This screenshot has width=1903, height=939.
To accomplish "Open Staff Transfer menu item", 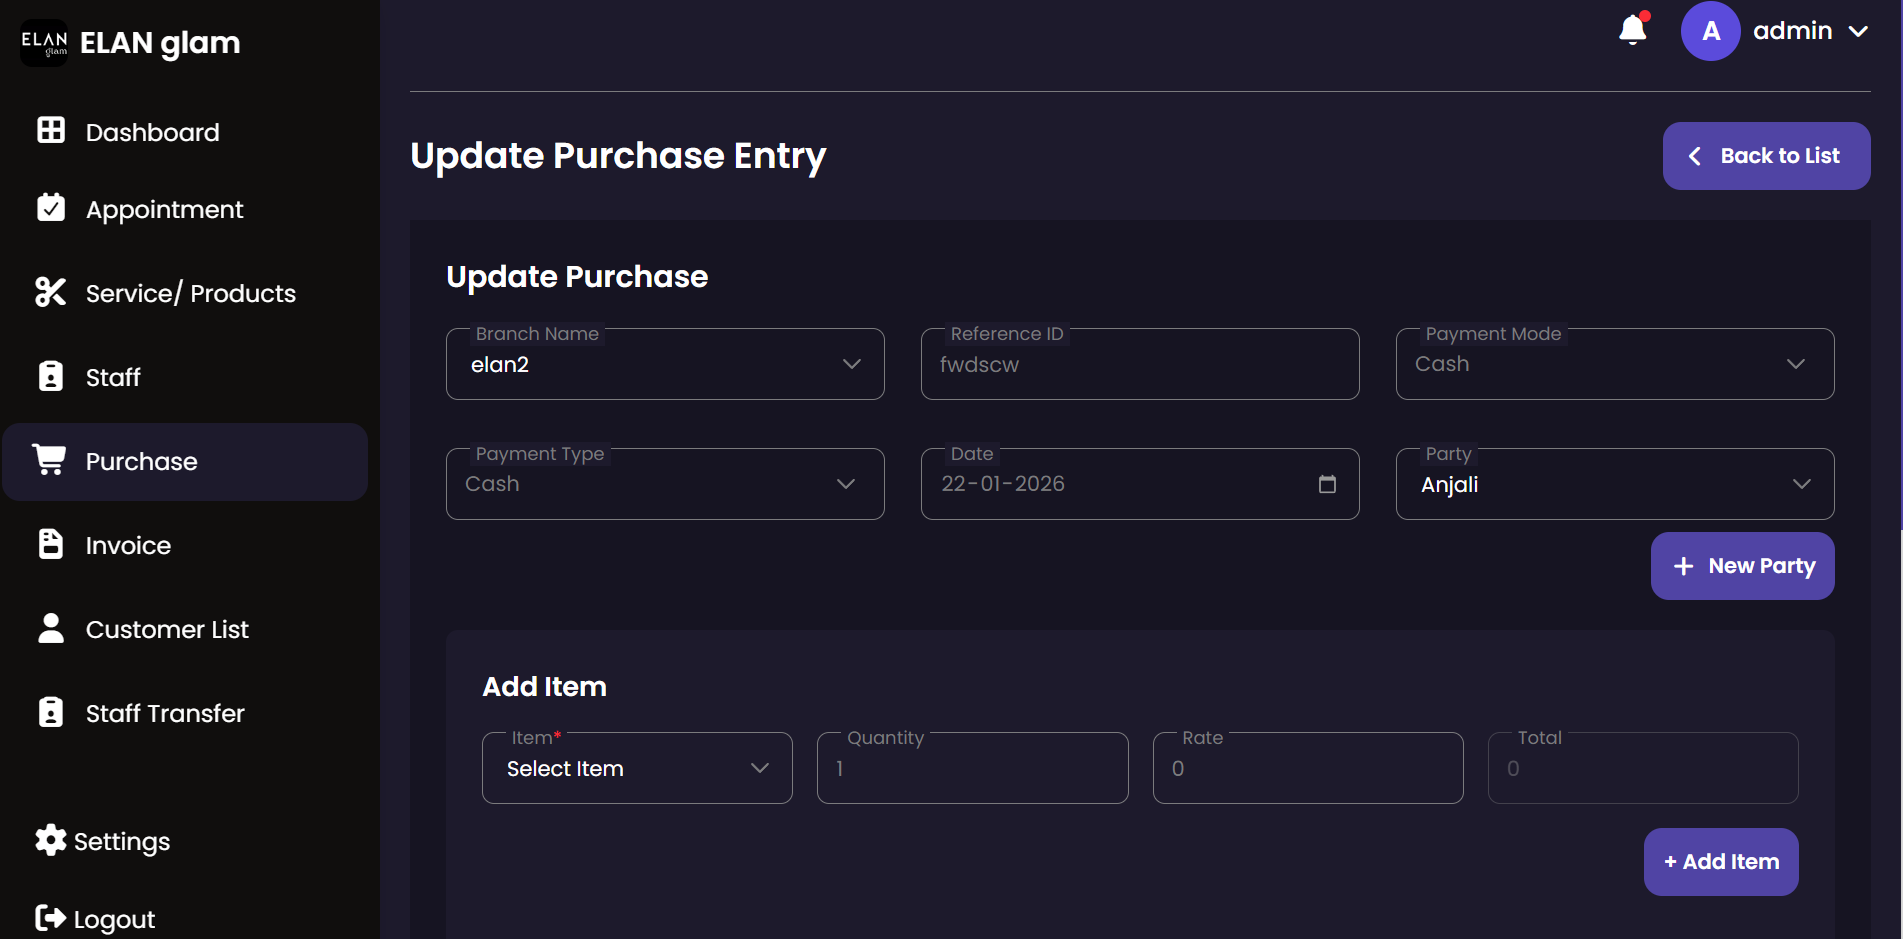I will pos(165,713).
